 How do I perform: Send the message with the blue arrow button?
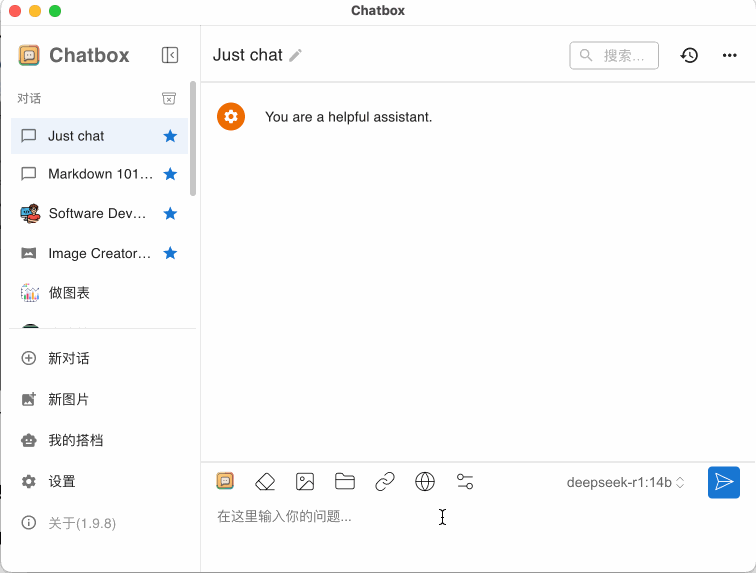tap(724, 482)
